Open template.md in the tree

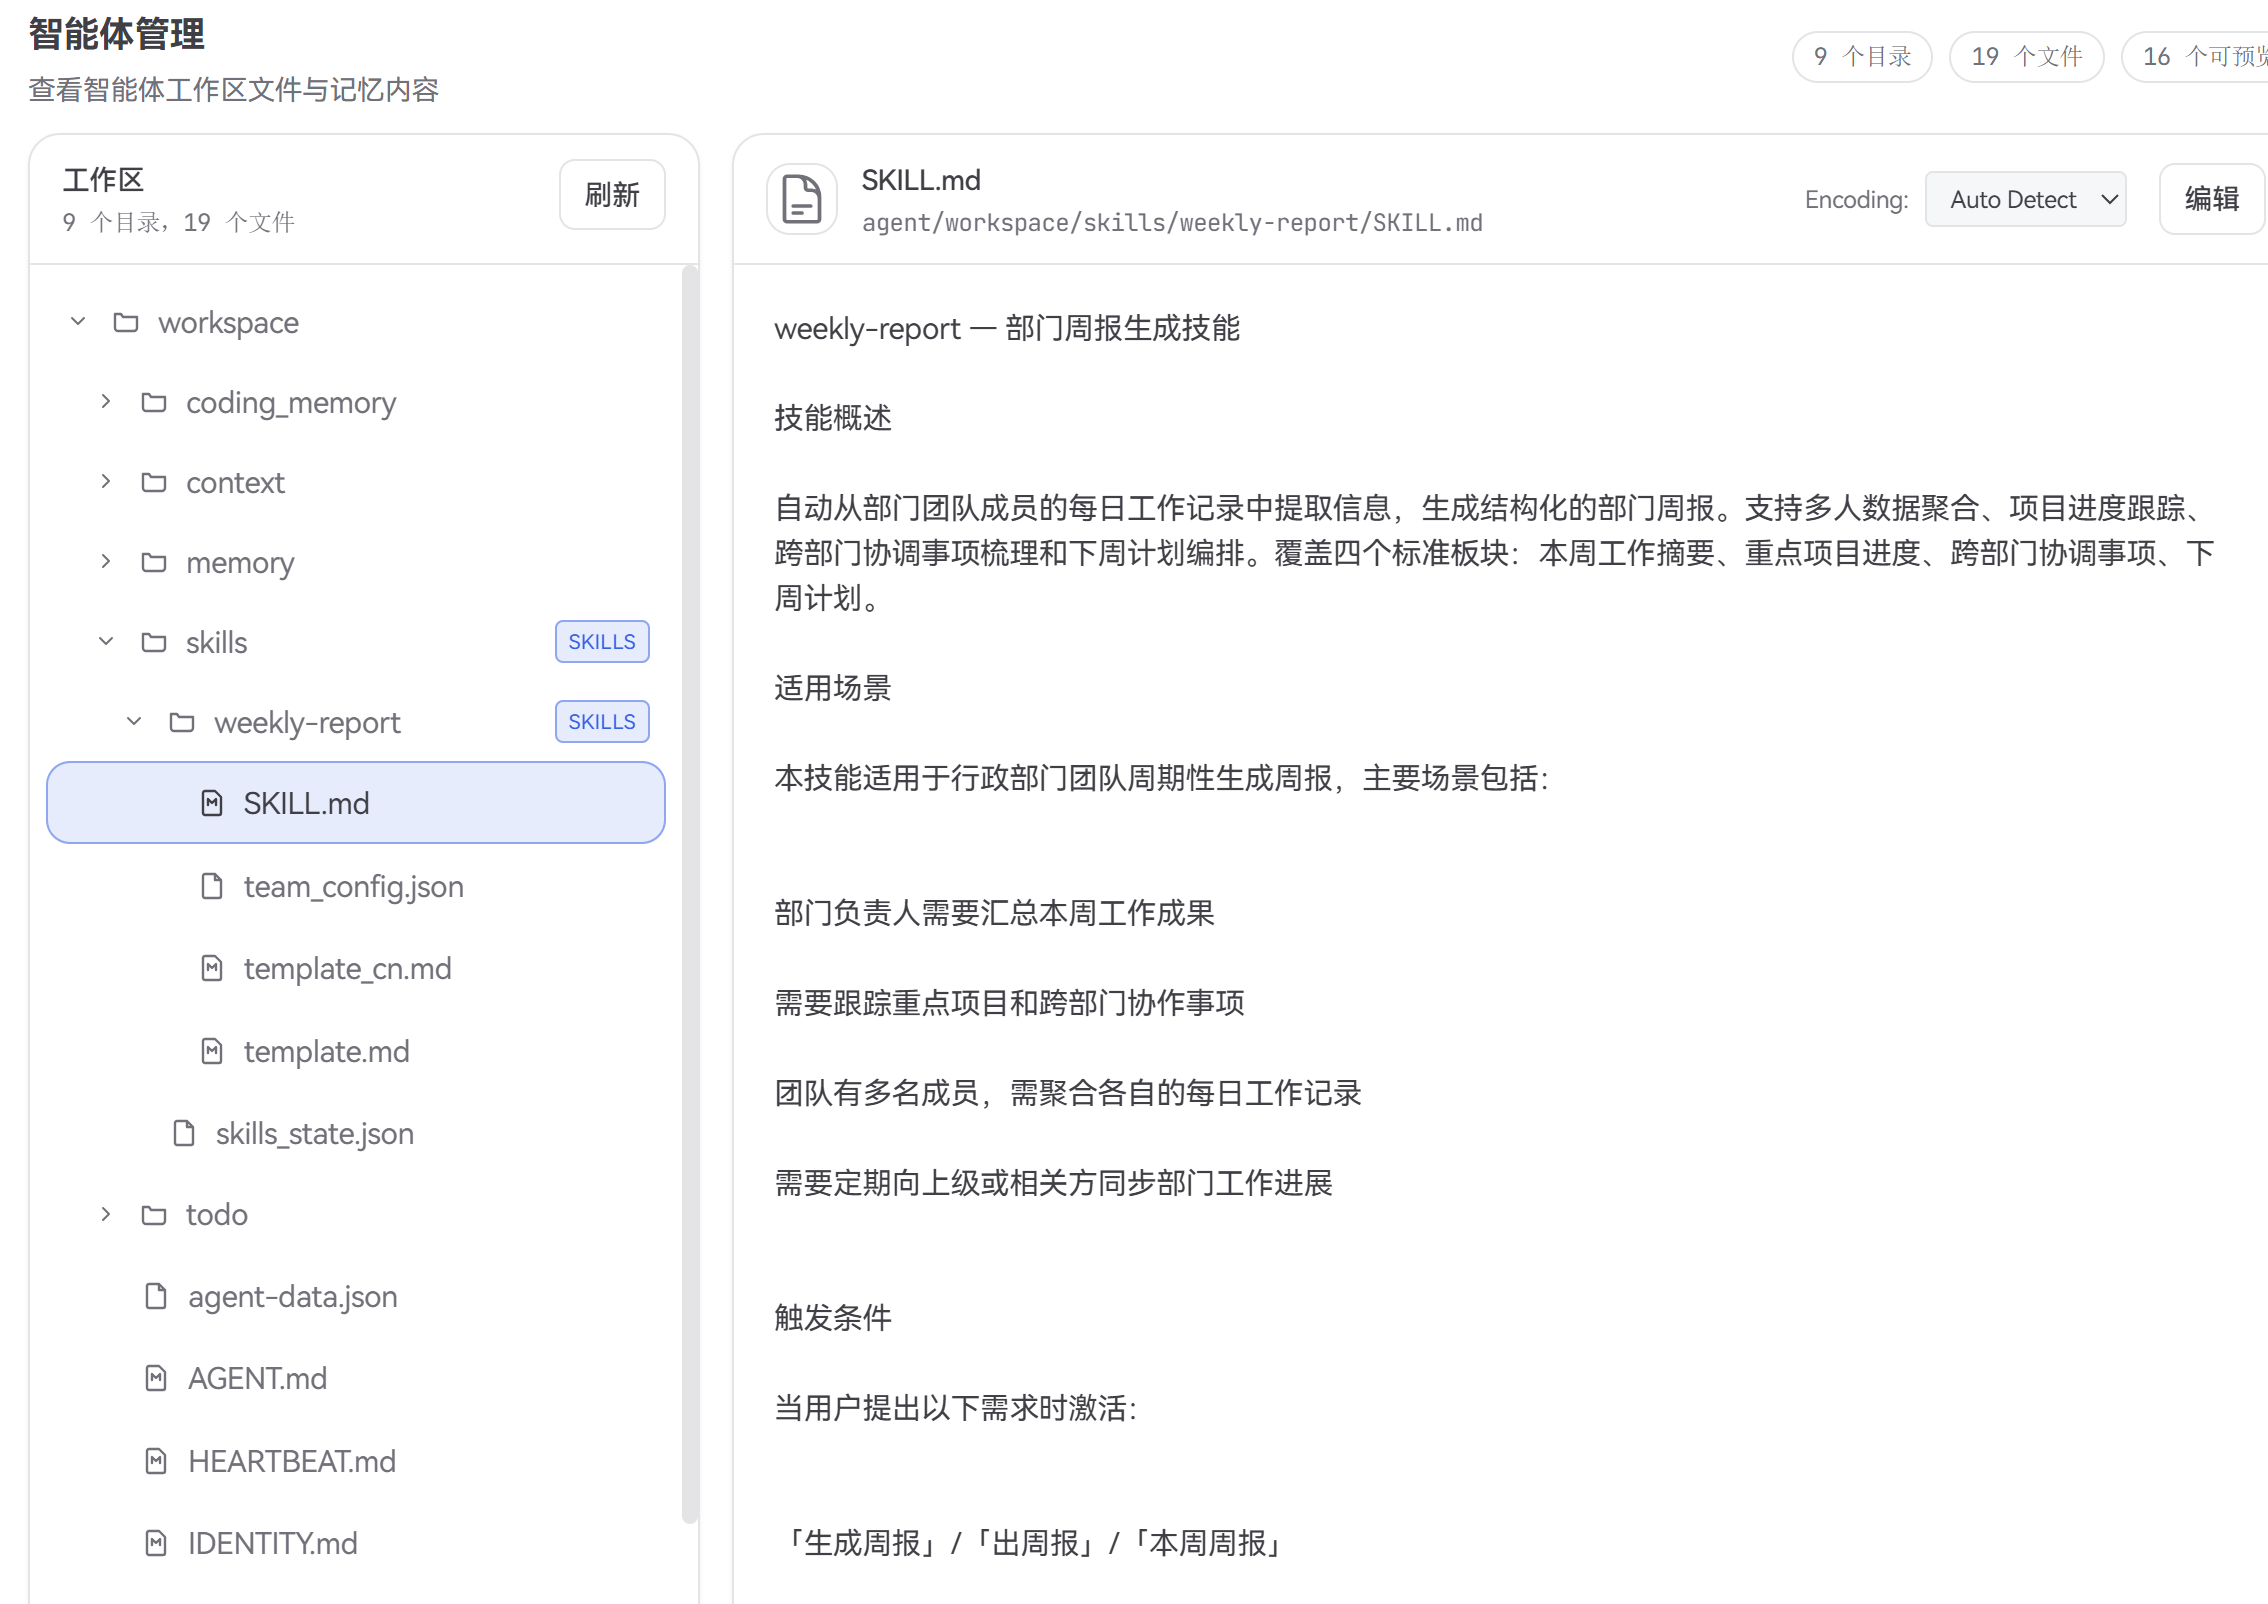pyautogui.click(x=327, y=1051)
